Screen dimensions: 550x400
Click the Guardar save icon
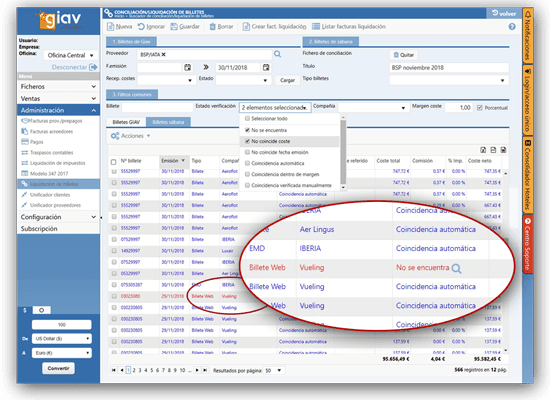[174, 27]
